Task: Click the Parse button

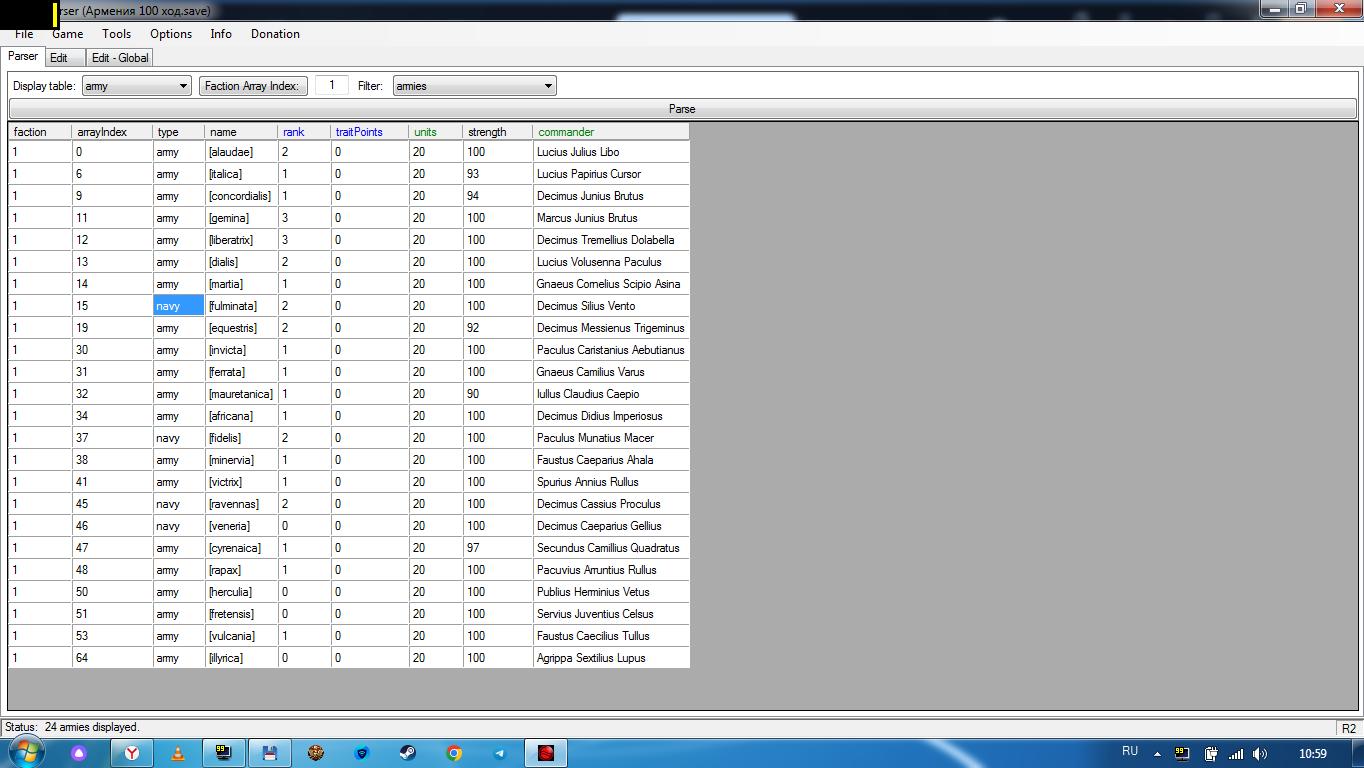Action: click(682, 109)
